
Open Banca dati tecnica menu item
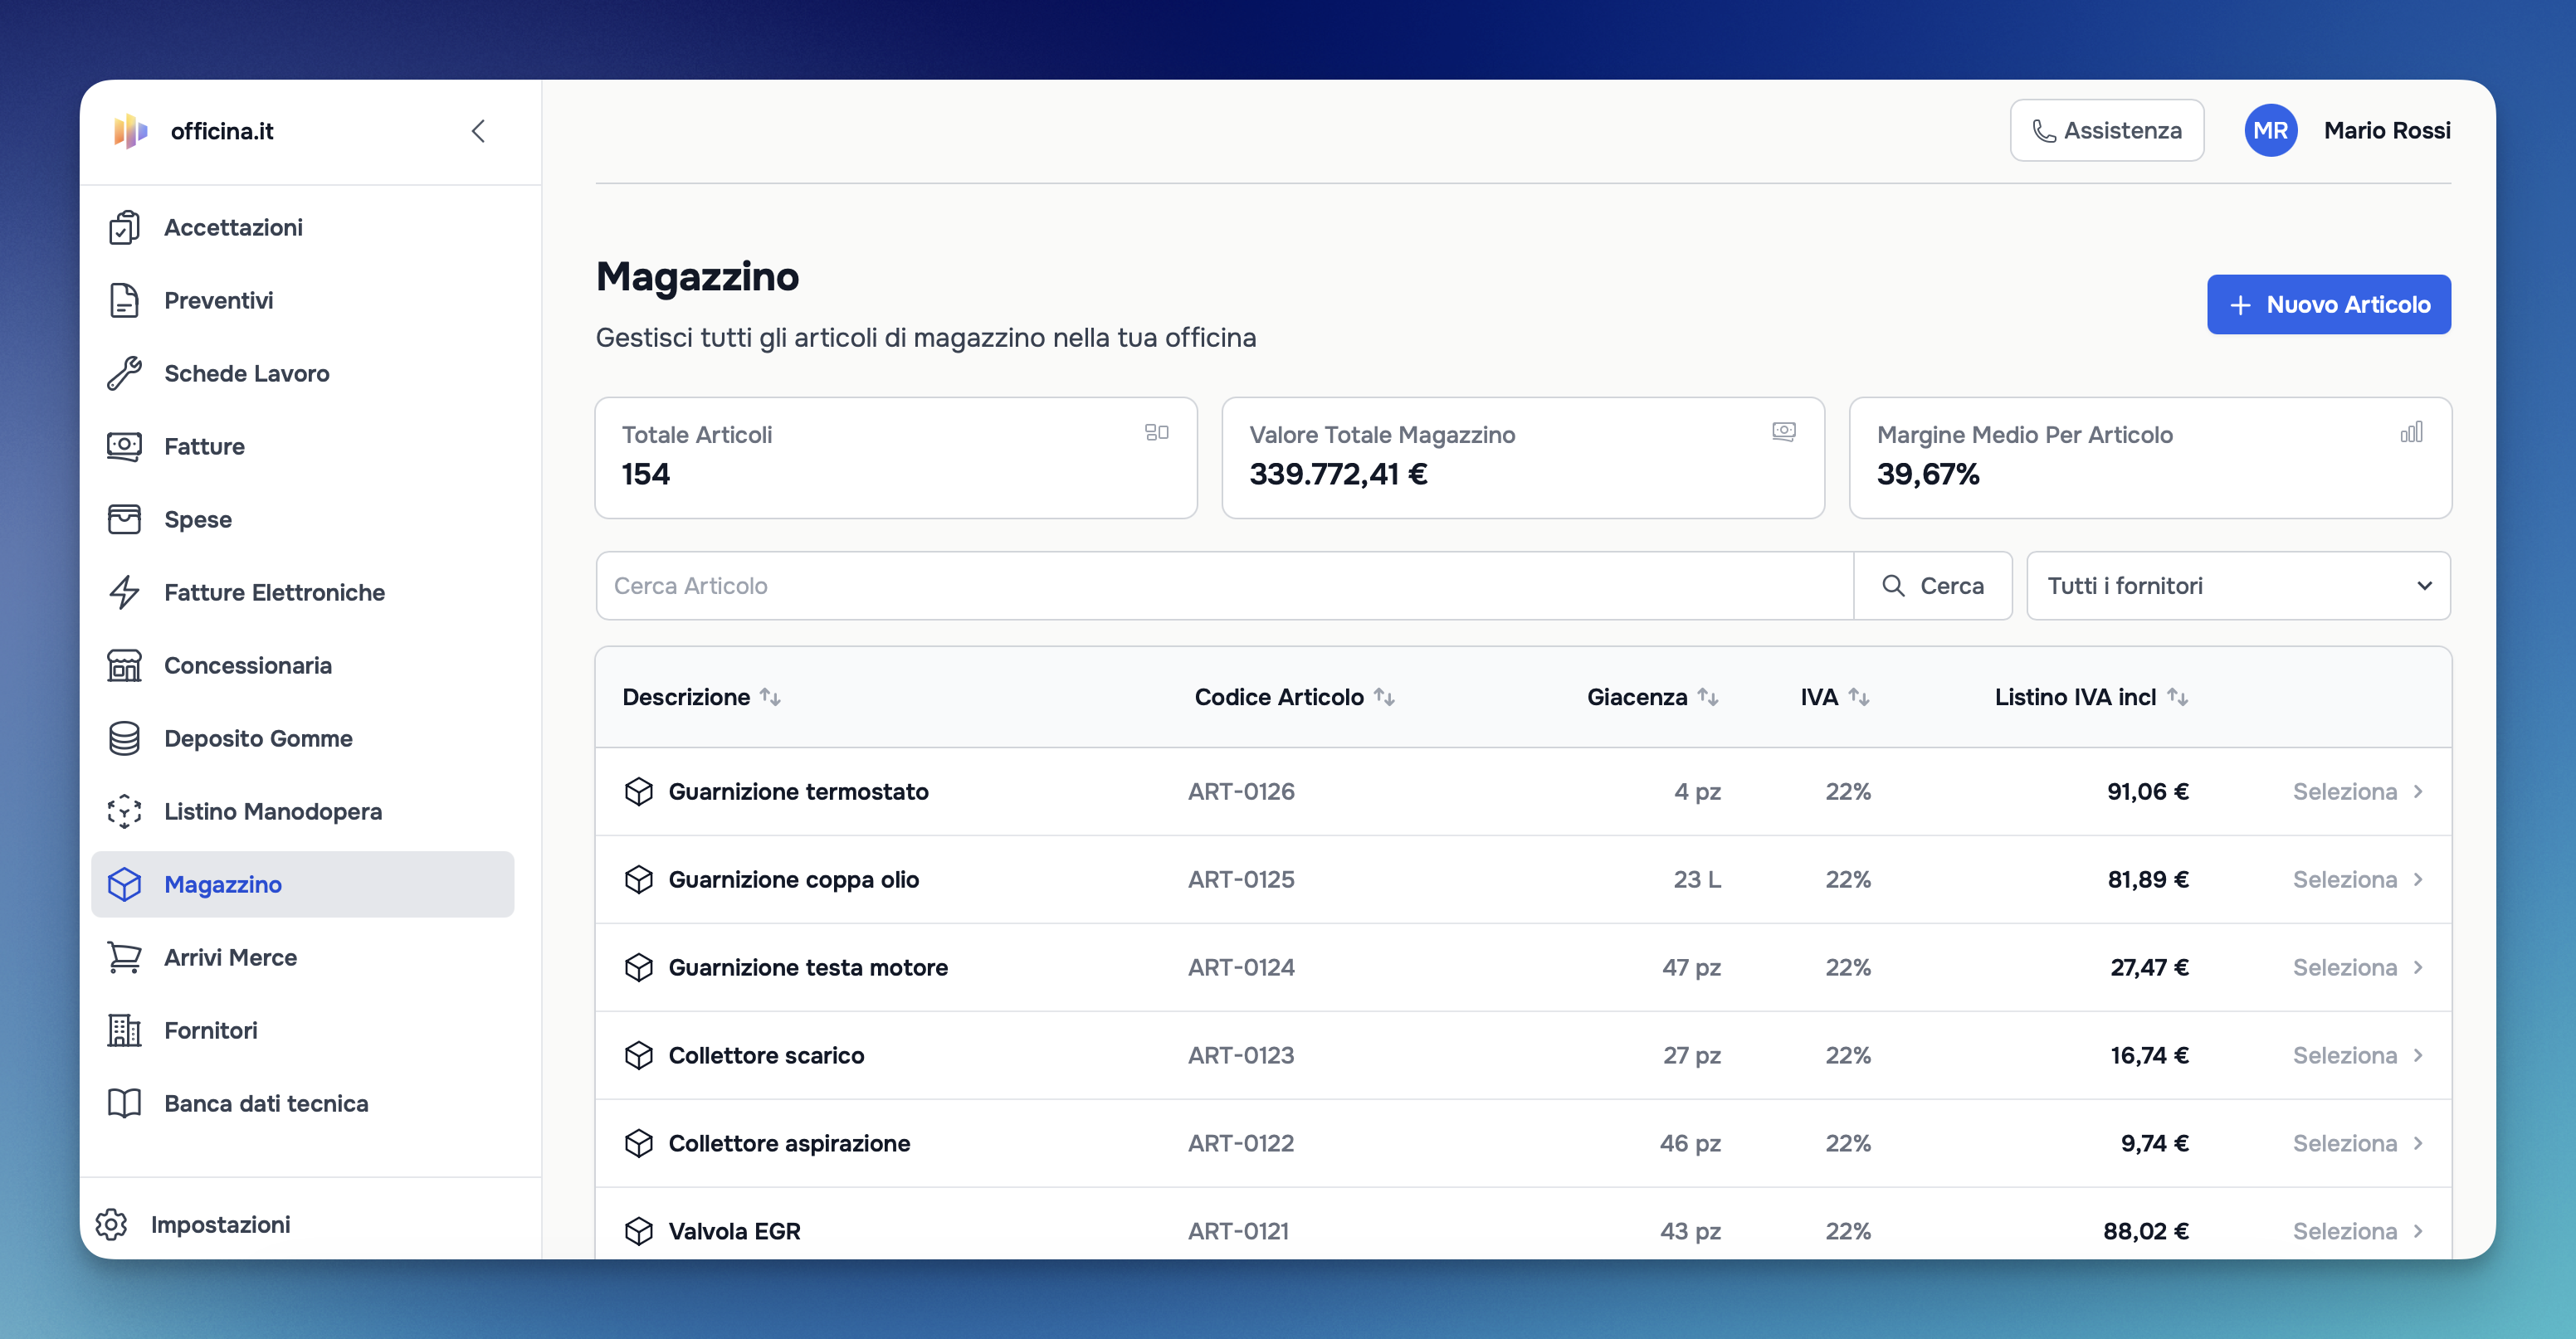coord(266,1104)
